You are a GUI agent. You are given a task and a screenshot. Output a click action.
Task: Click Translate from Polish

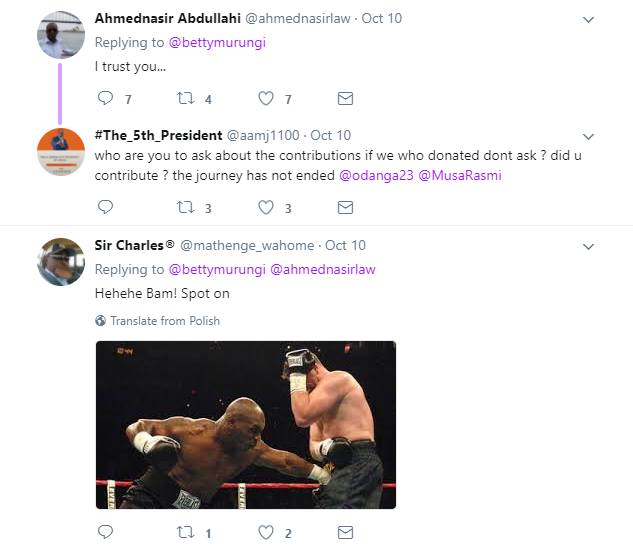click(x=158, y=321)
